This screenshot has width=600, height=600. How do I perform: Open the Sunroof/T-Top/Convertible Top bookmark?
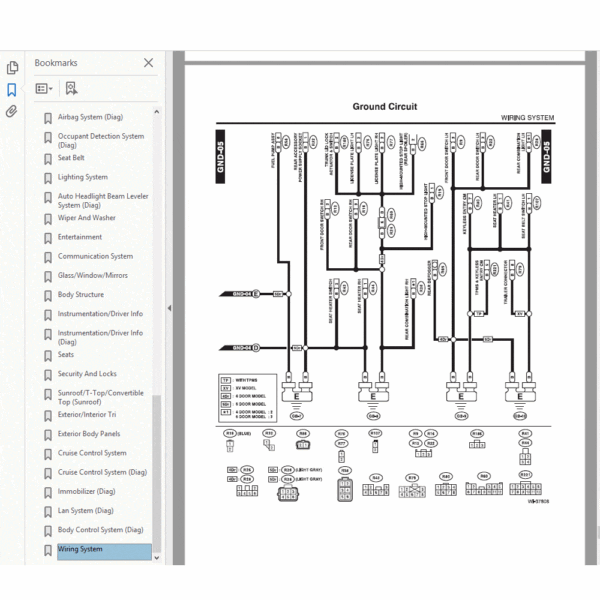coord(101,397)
